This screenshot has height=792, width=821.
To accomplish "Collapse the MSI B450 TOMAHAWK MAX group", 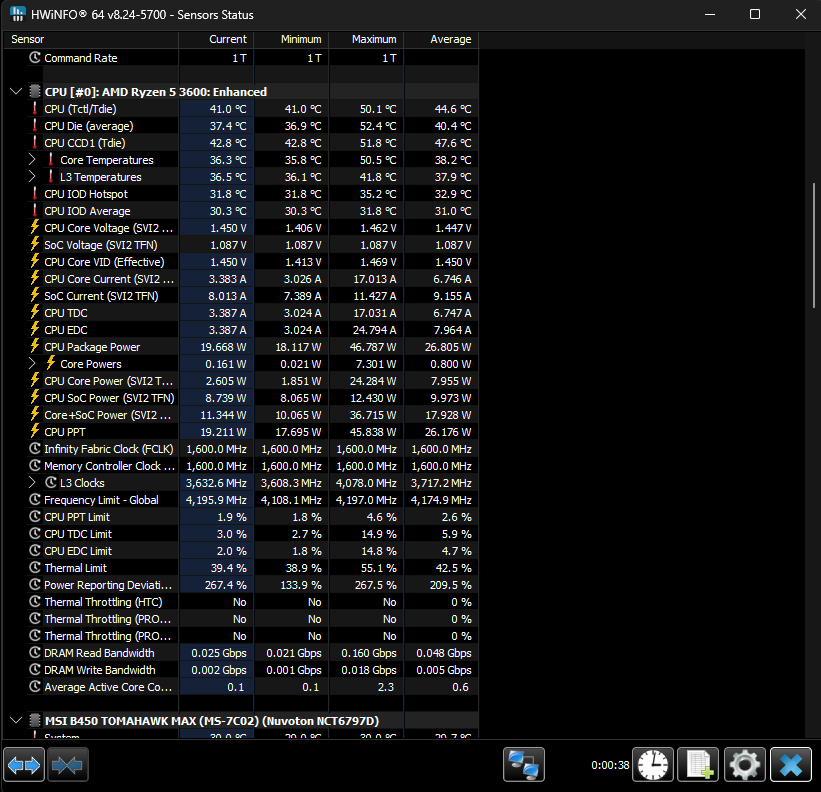I will (x=16, y=720).
